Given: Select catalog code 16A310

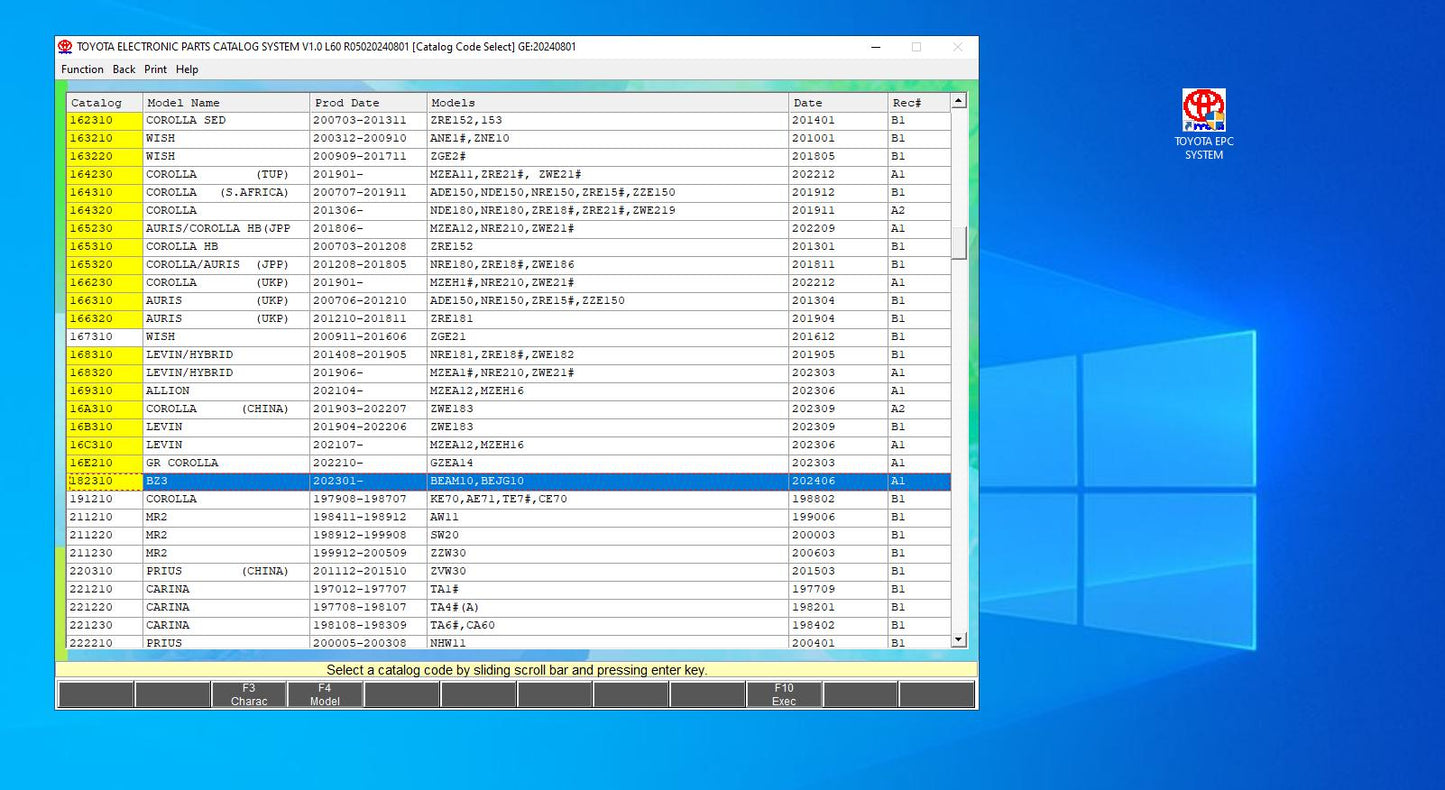Looking at the screenshot, I should (104, 409).
